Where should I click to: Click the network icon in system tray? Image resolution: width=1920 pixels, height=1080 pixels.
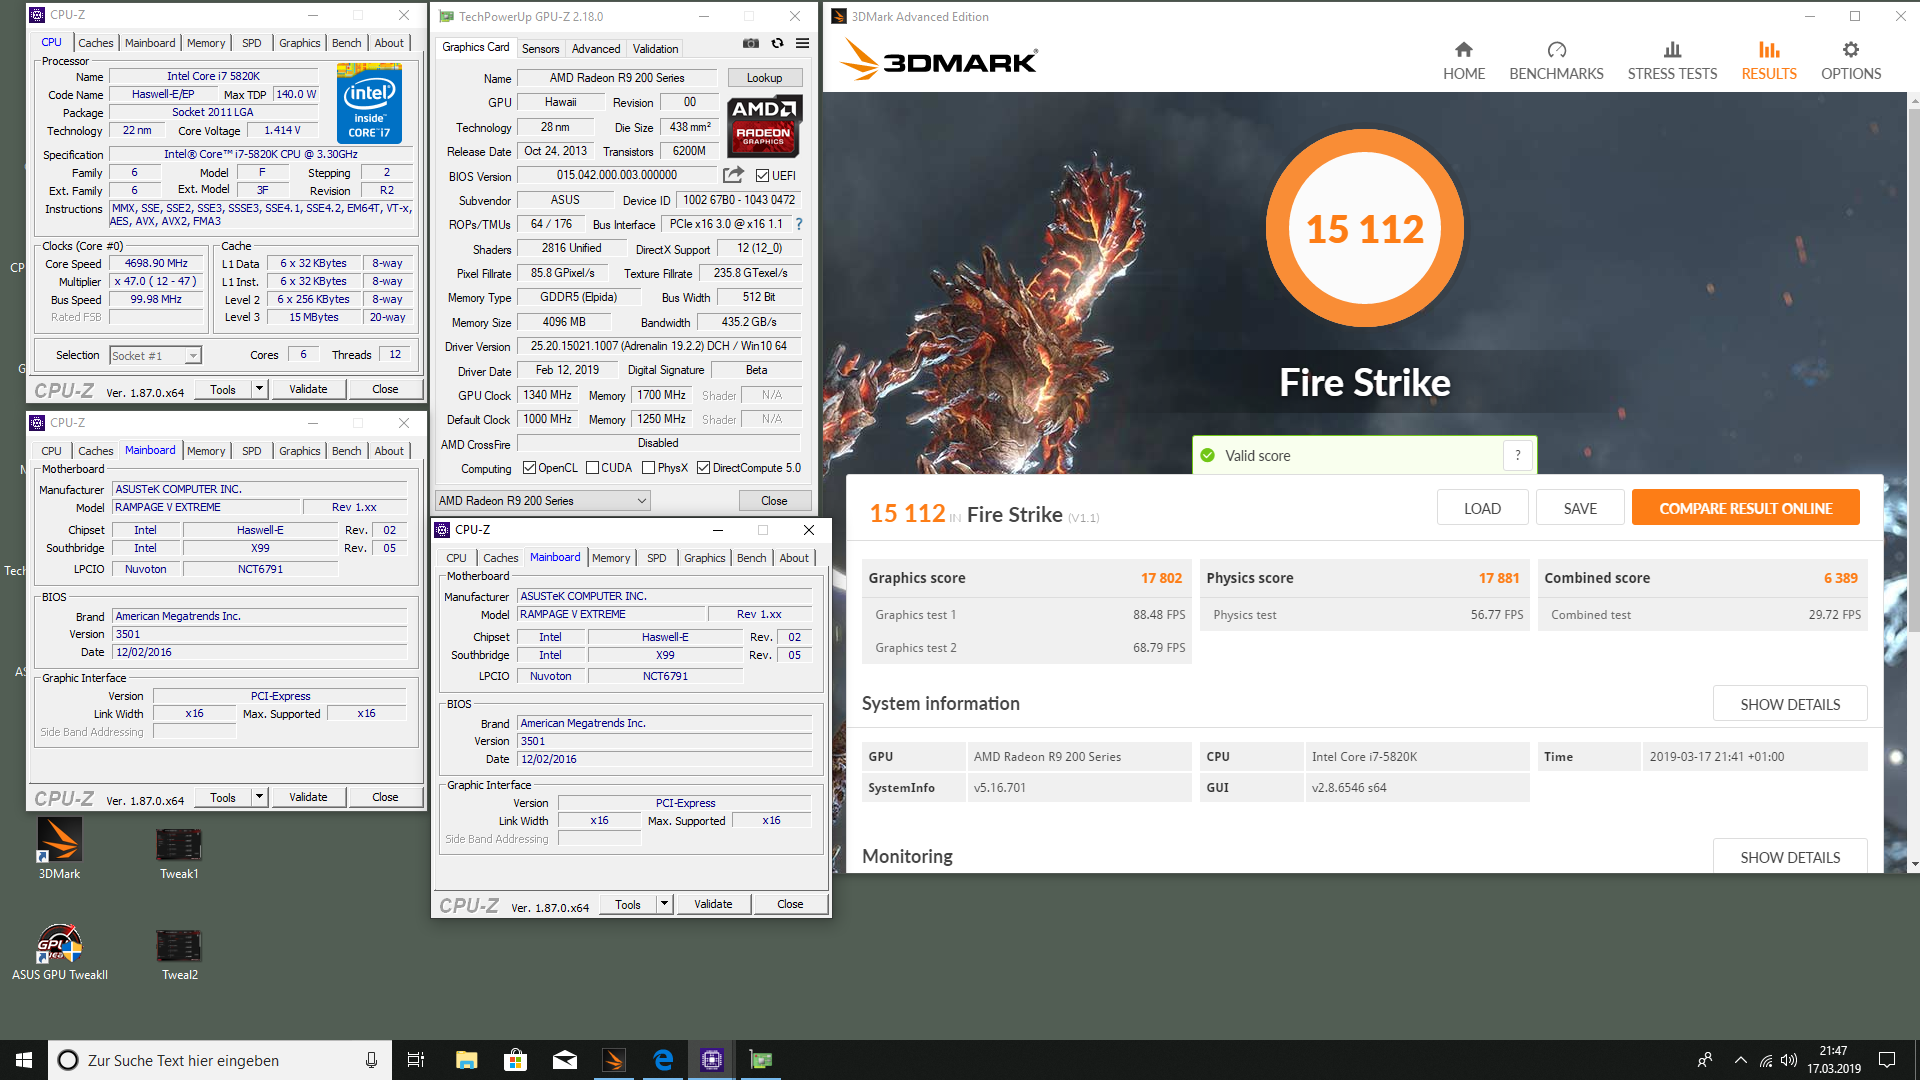[1766, 1060]
